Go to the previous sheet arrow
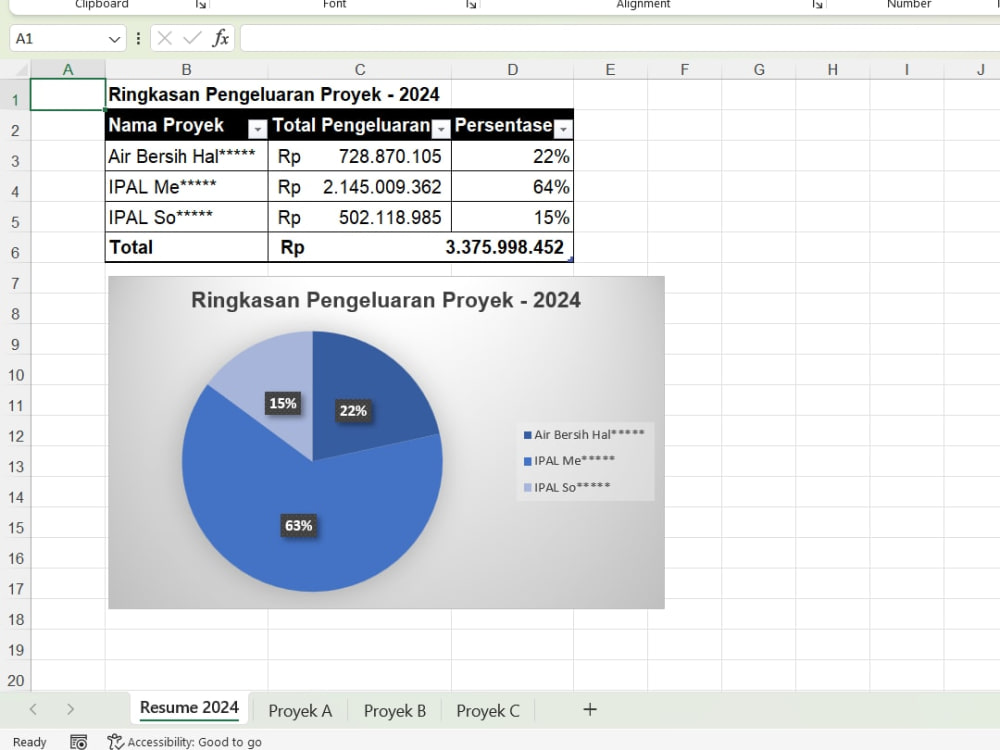1000x750 pixels. [33, 709]
